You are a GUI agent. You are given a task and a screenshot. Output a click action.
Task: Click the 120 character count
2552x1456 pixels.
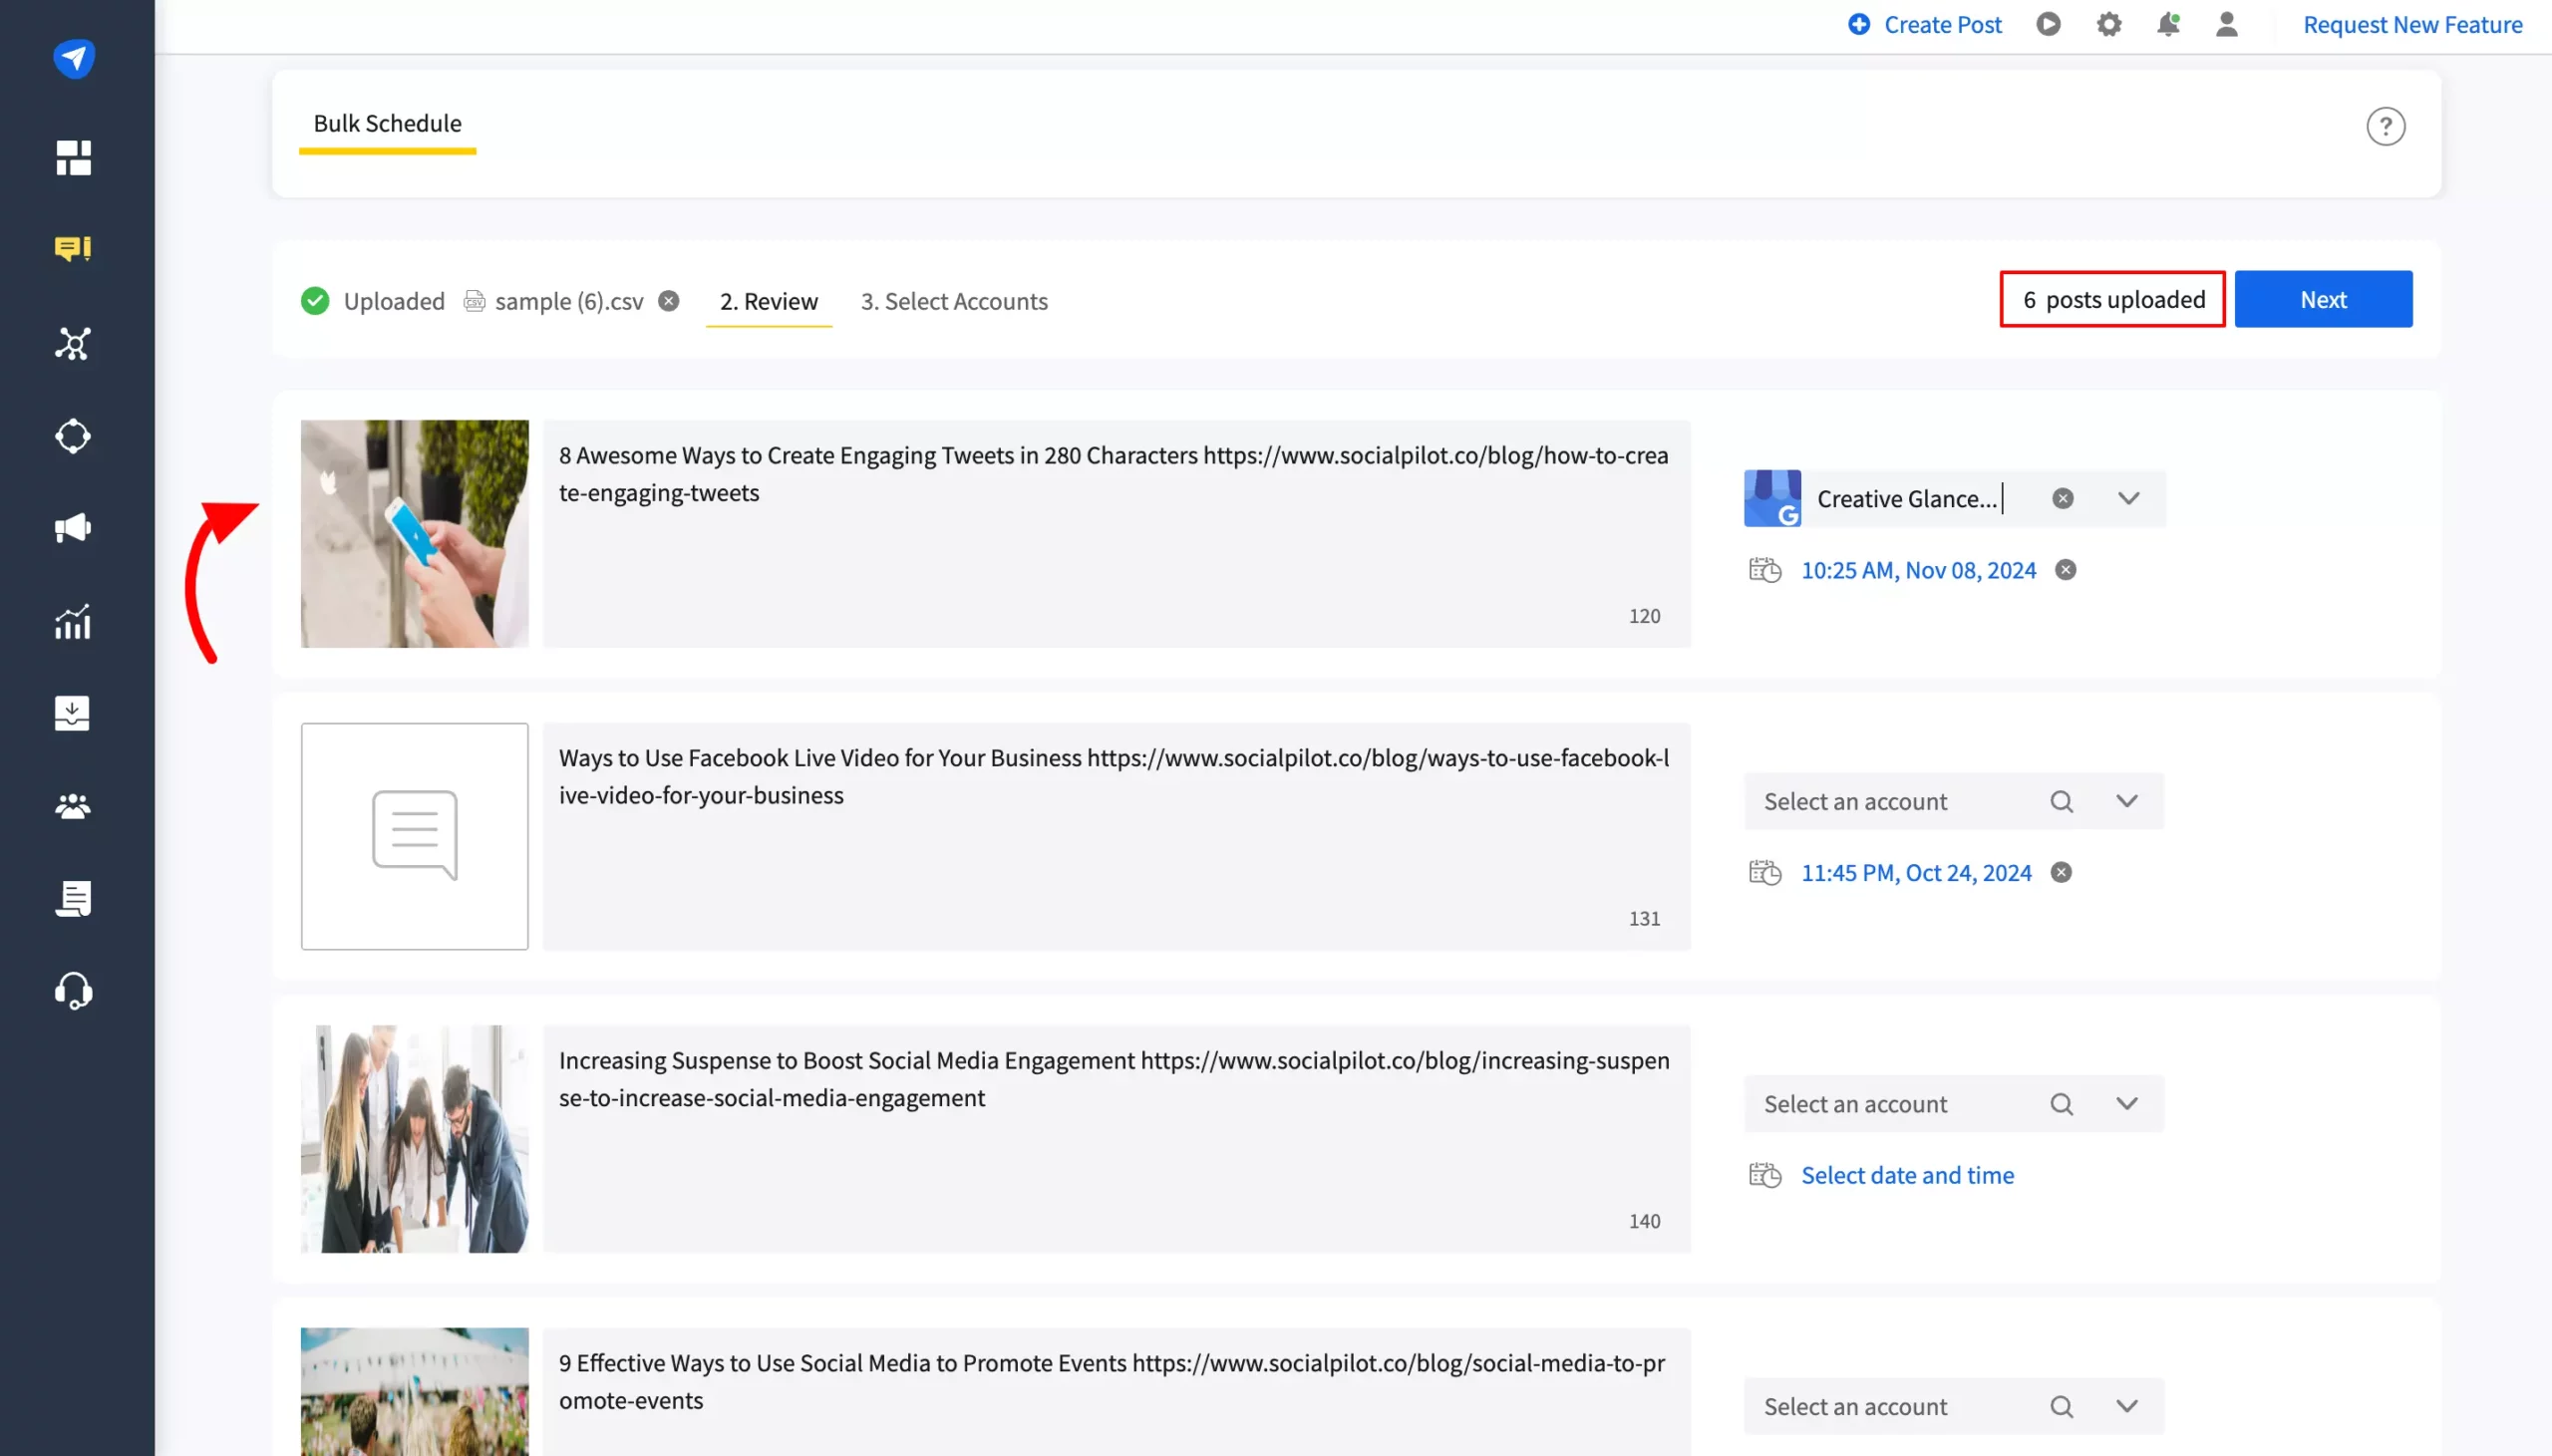pyautogui.click(x=1644, y=616)
